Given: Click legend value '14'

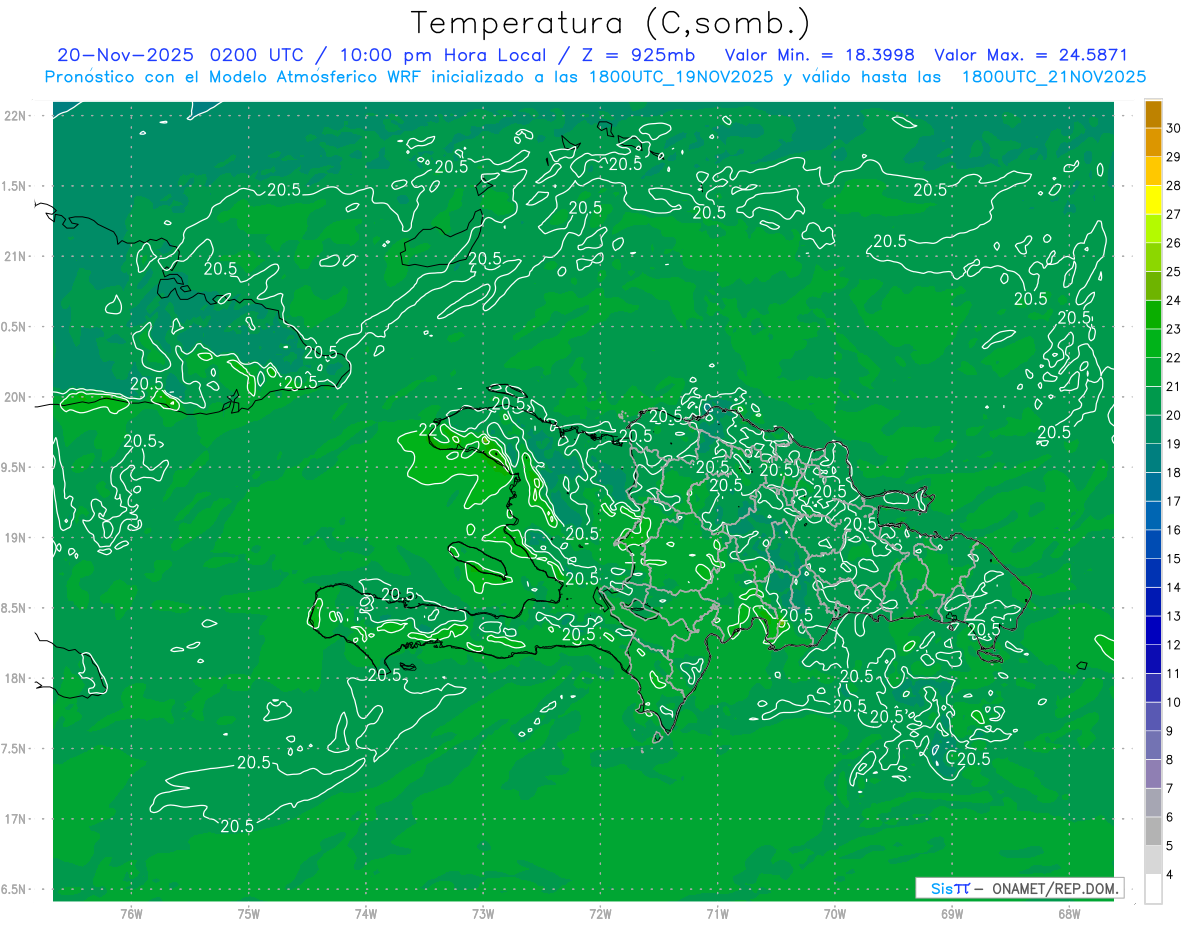Looking at the screenshot, I should [1173, 587].
